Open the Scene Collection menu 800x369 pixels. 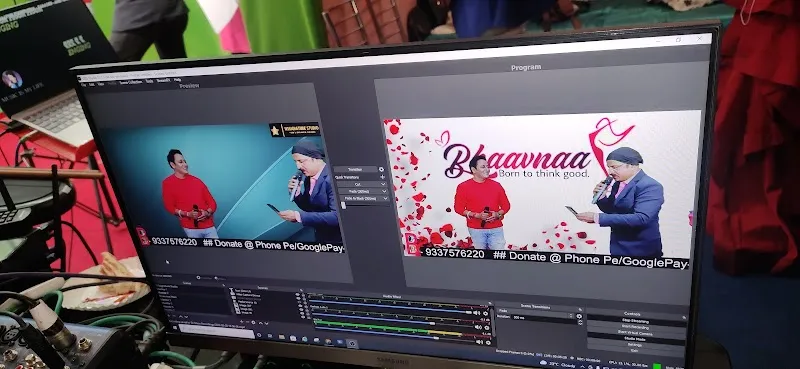[131, 82]
